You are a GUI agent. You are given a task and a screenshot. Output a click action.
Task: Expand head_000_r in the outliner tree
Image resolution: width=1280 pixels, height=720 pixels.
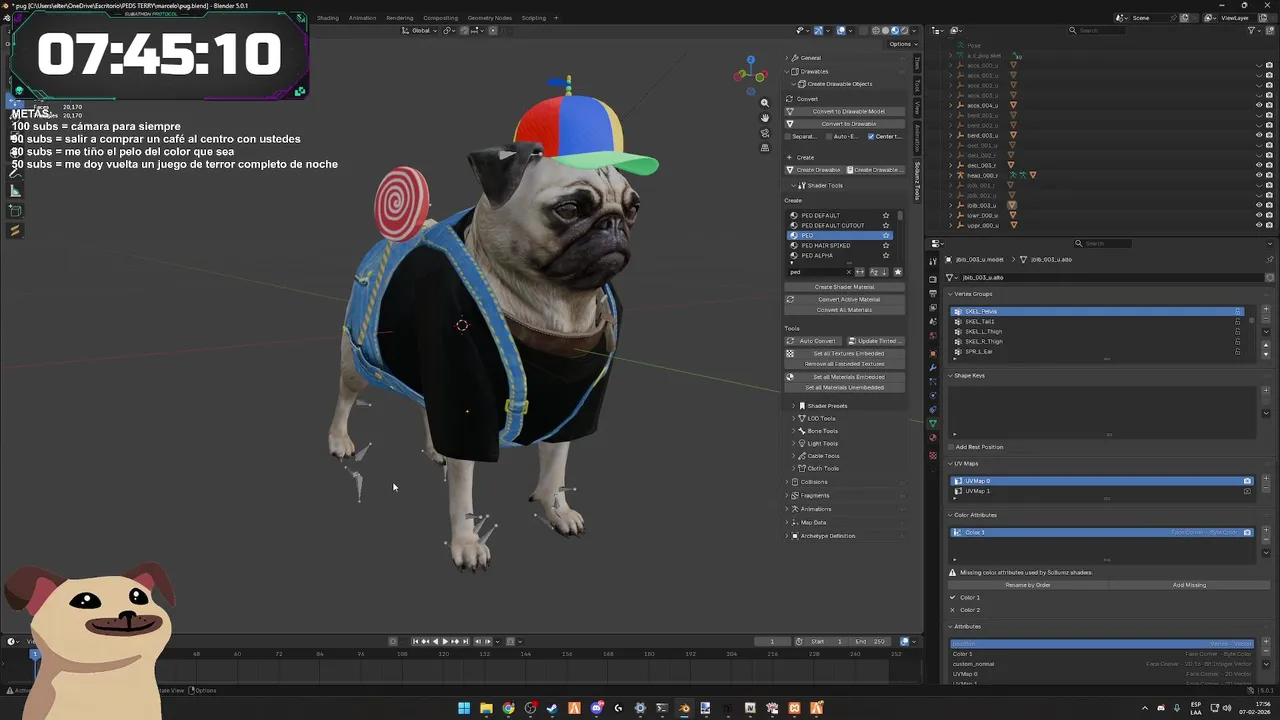point(950,175)
